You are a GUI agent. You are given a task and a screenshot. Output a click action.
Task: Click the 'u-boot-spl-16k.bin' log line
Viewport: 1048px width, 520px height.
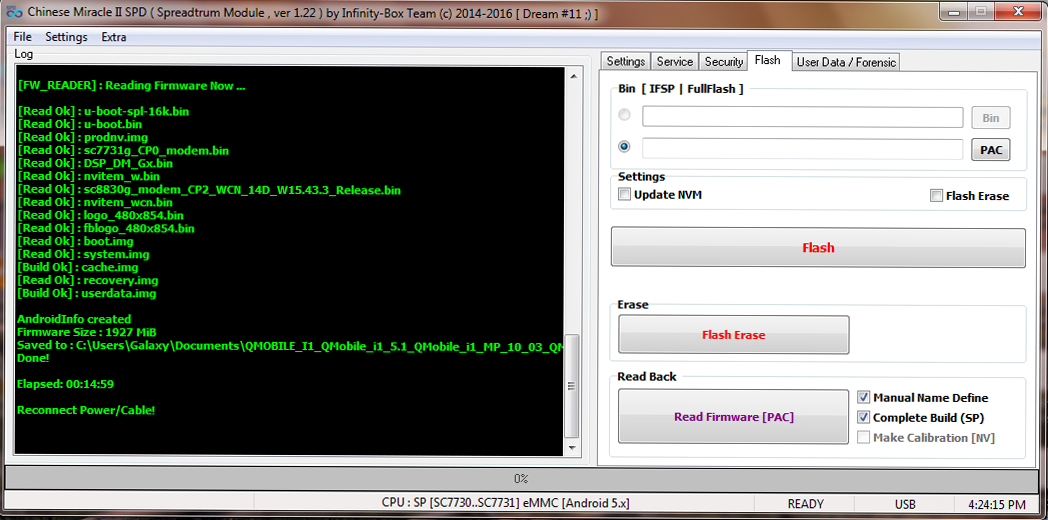point(103,112)
